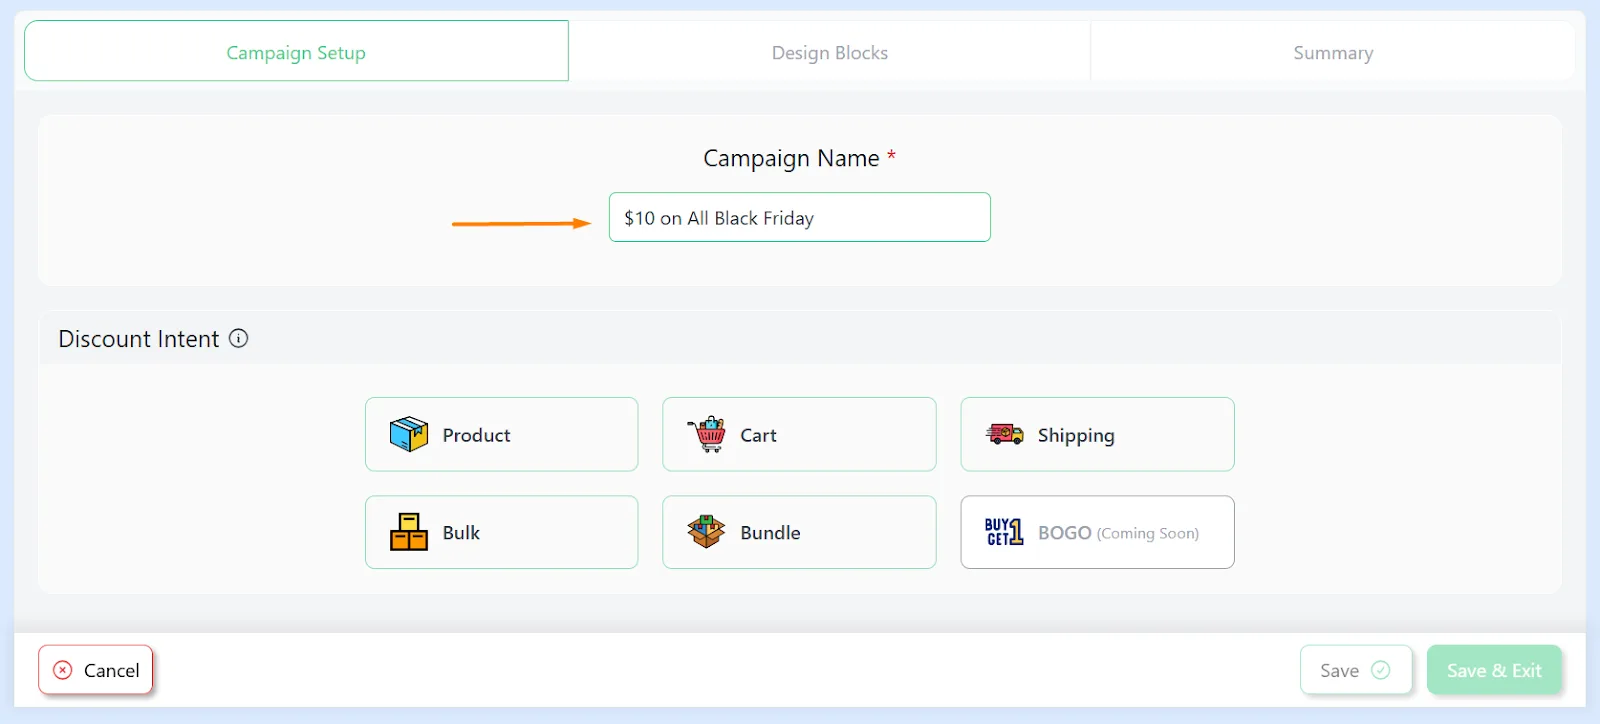Viewport: 1600px width, 724px height.
Task: Click the Shipping truck icon
Action: tap(1004, 433)
